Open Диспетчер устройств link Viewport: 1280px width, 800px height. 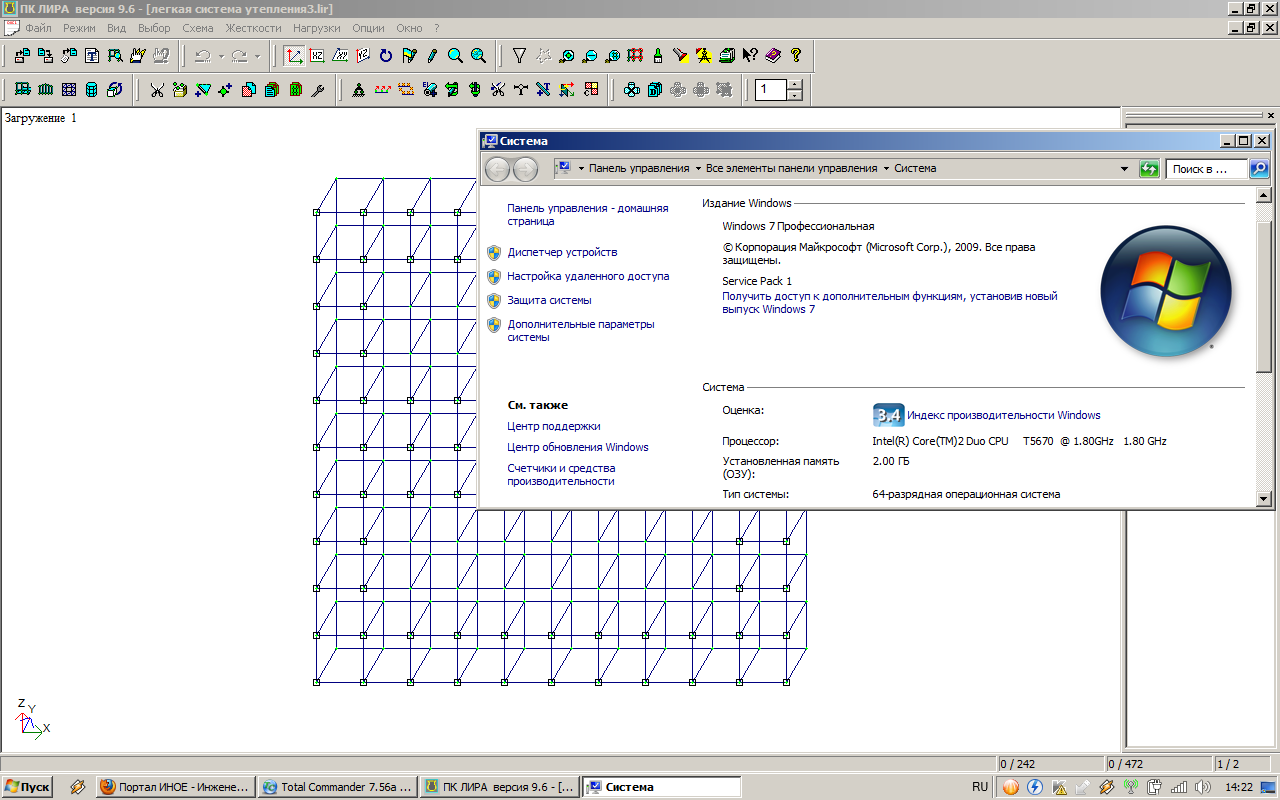click(562, 252)
